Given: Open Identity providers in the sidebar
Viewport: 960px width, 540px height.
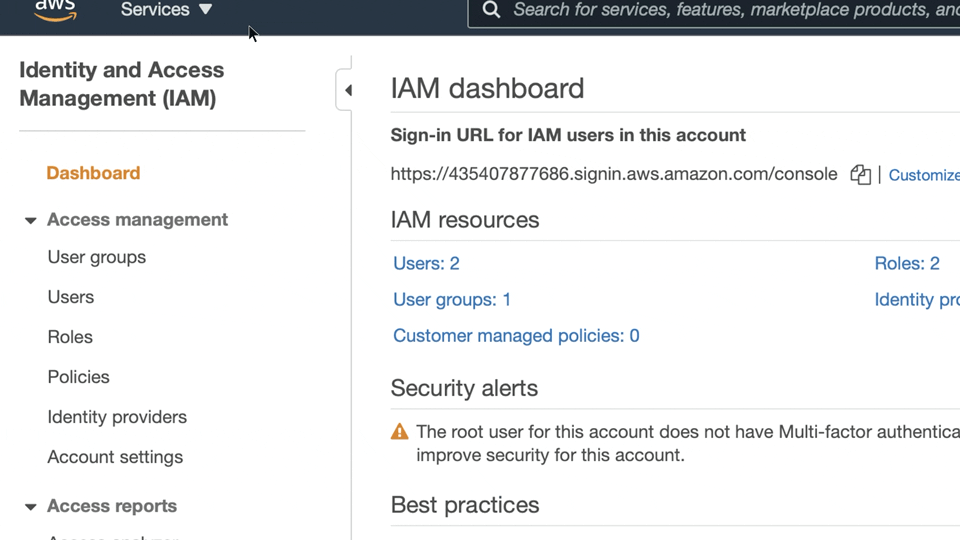Looking at the screenshot, I should [117, 417].
